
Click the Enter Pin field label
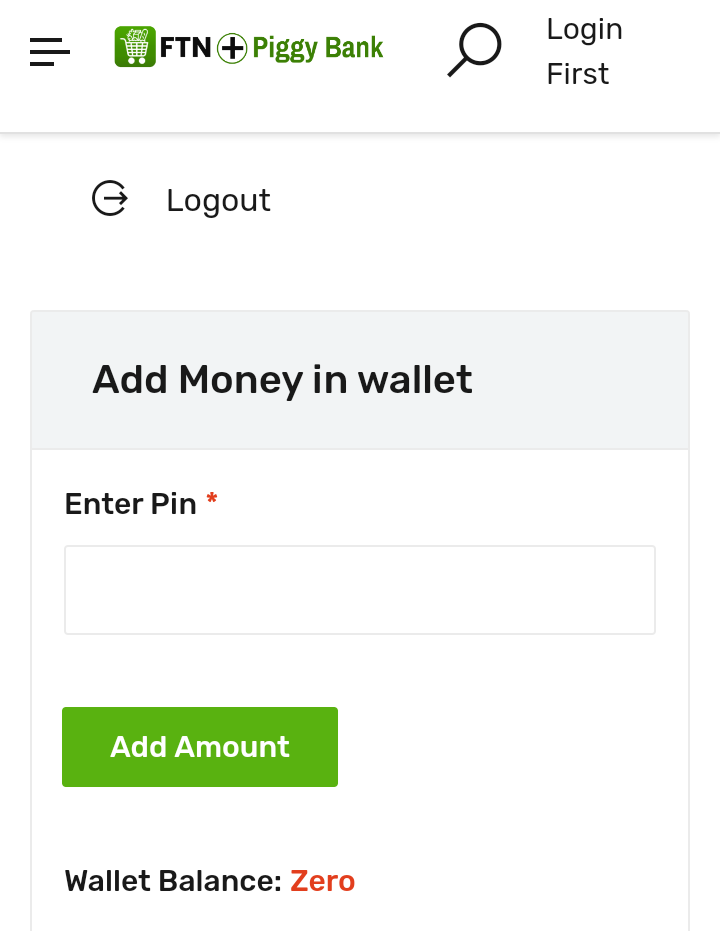[130, 504]
